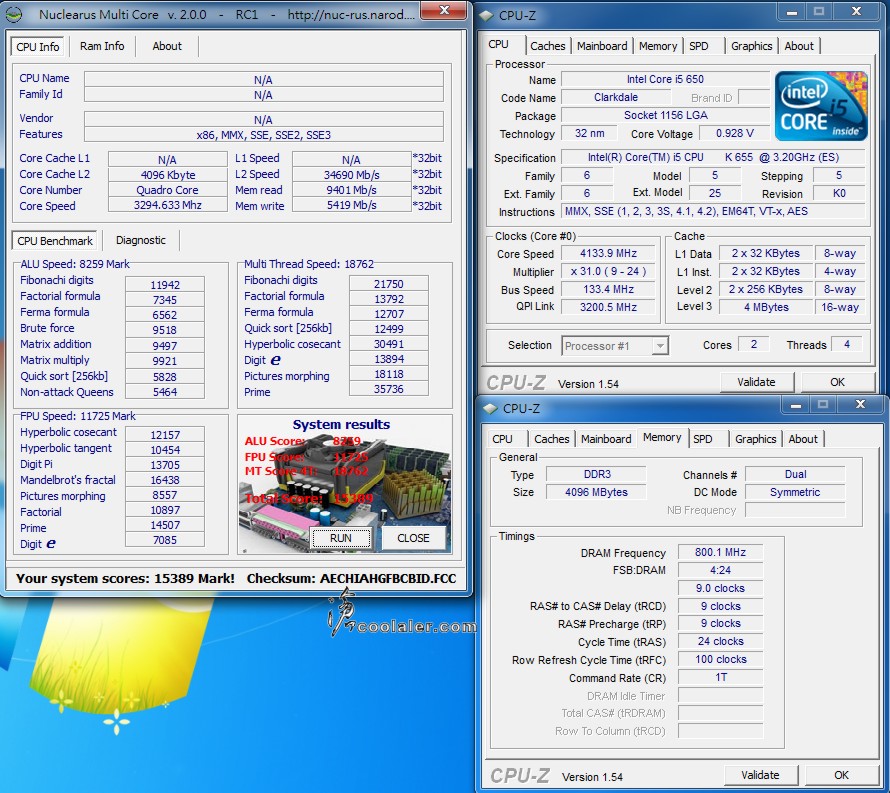
Task: Switch to the Diagnostic tab
Action: click(141, 240)
